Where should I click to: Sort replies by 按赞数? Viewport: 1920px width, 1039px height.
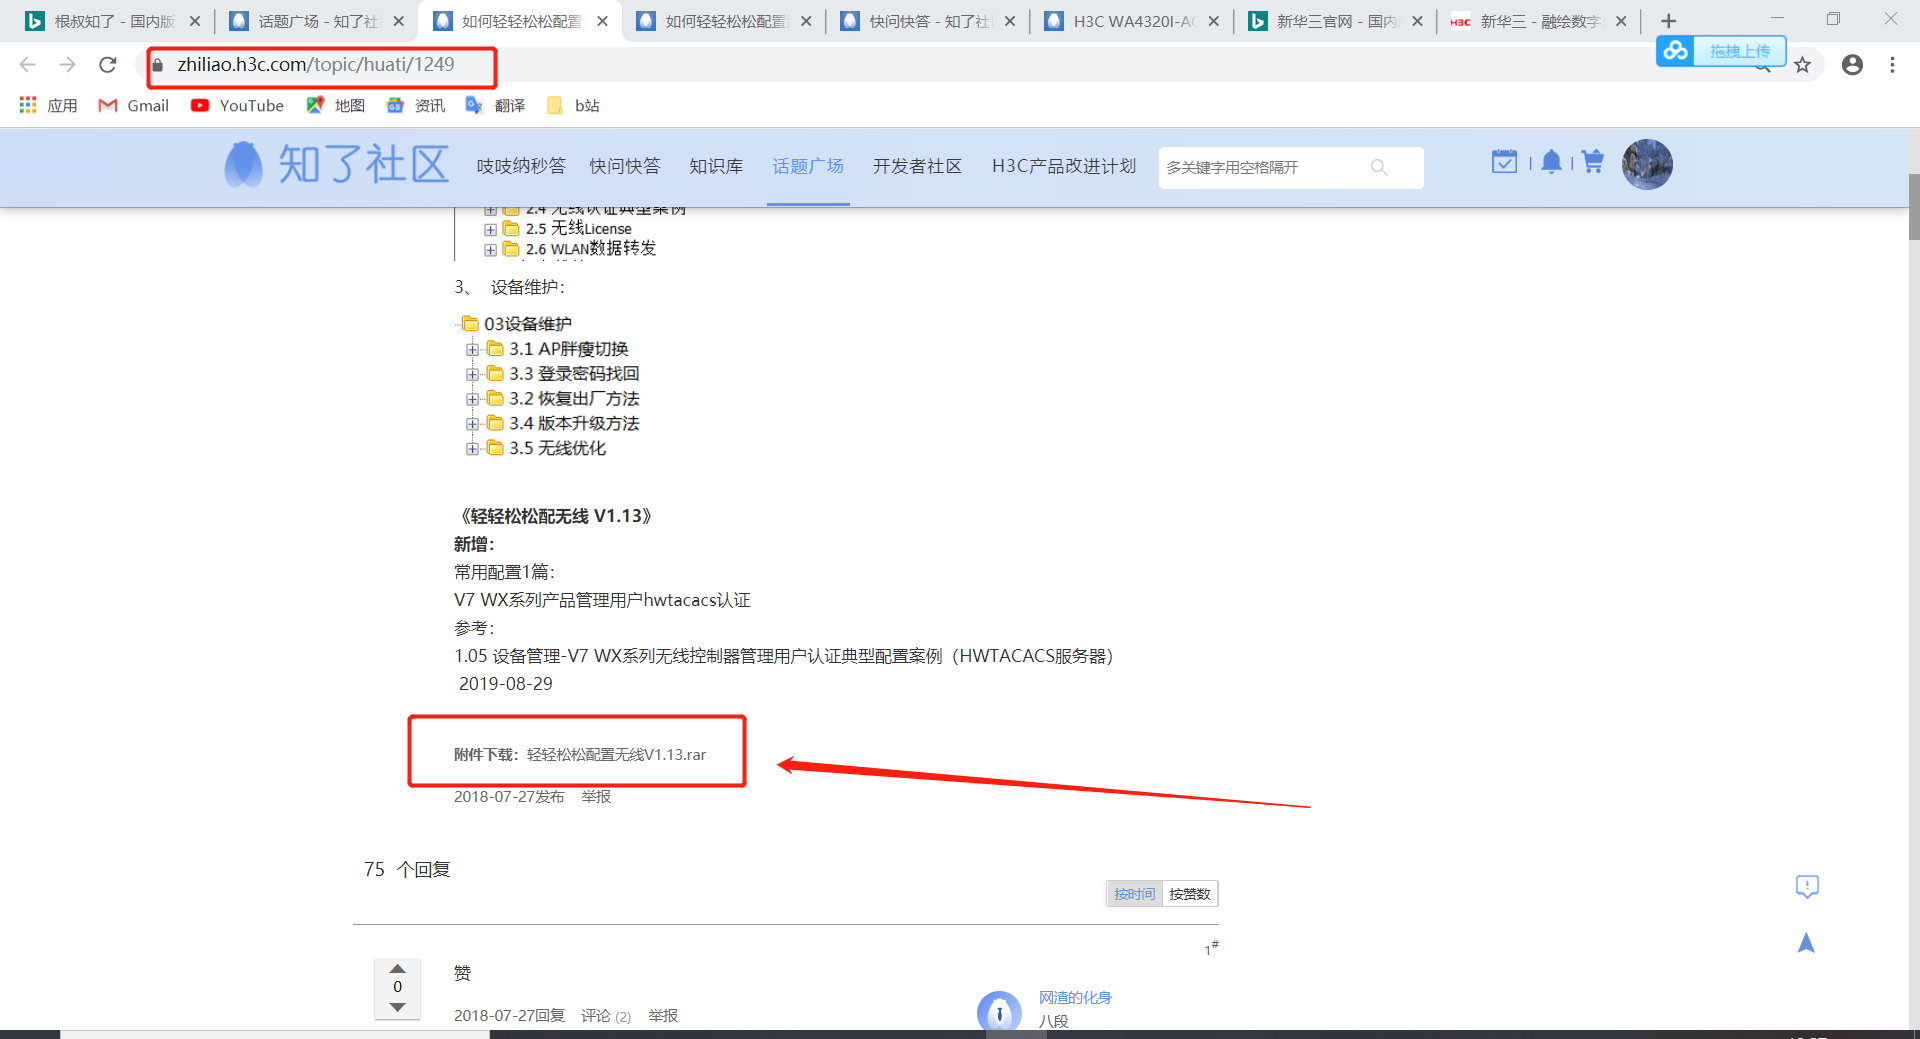[1189, 894]
